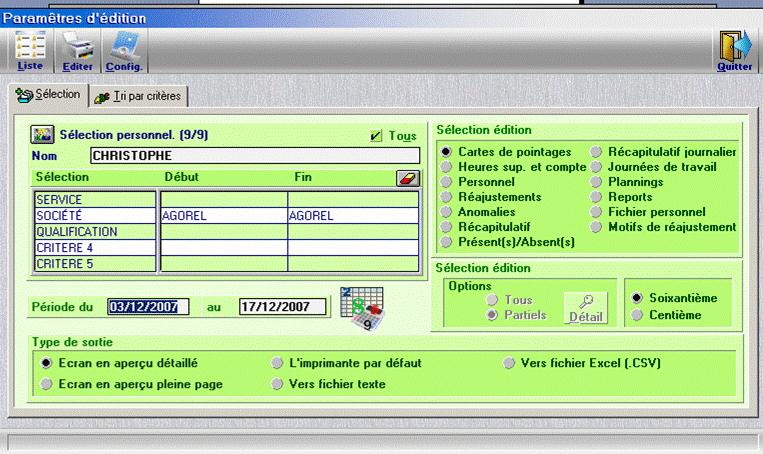
Task: Select Cartes de pointages radio
Action: coord(446,152)
